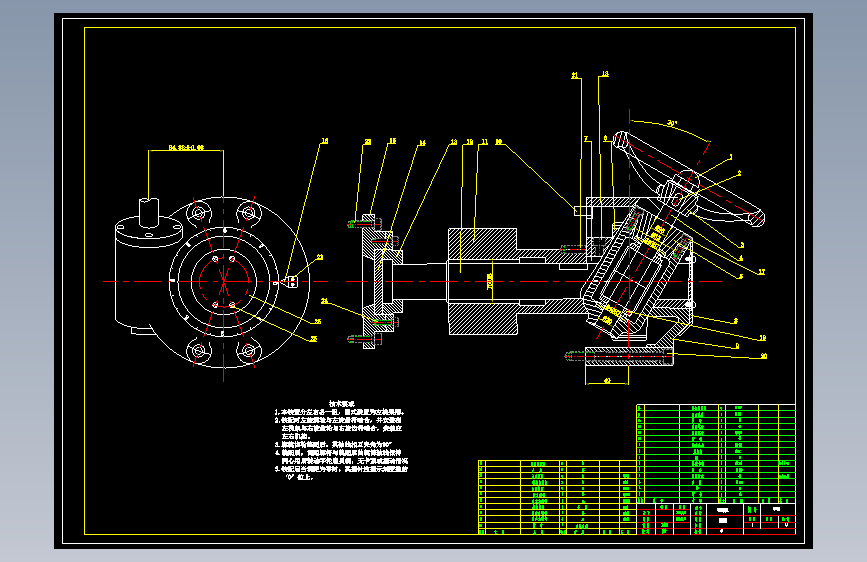Click part balloon number 11
The height and width of the screenshot is (562, 867).
click(484, 142)
